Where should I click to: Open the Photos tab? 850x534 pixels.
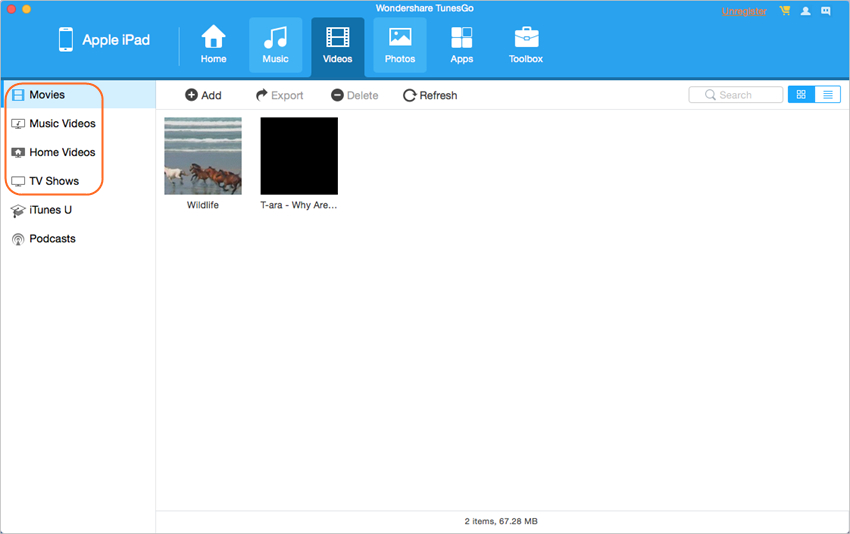click(400, 45)
